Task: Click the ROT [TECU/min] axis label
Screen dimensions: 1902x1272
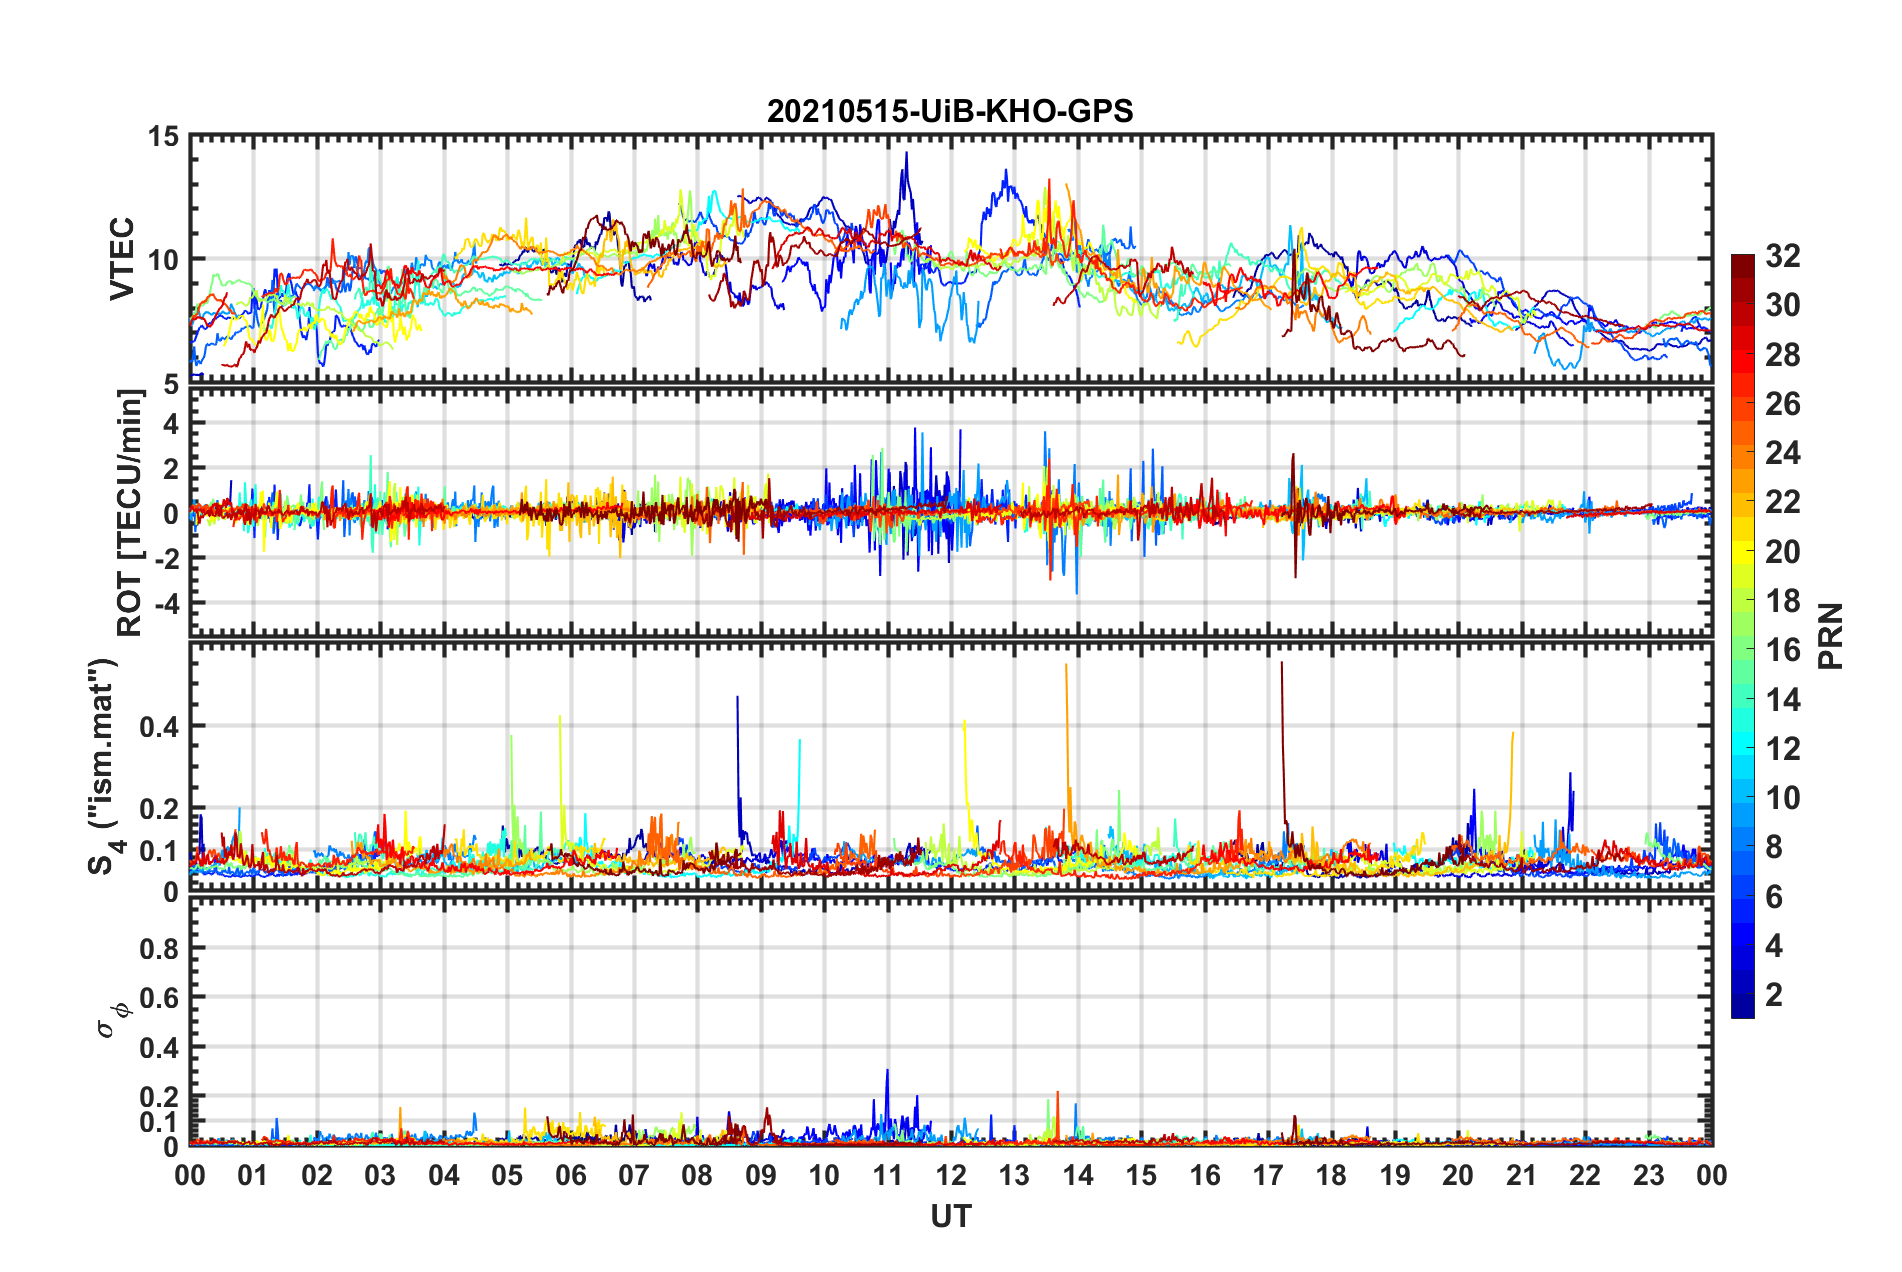Action: 129,513
